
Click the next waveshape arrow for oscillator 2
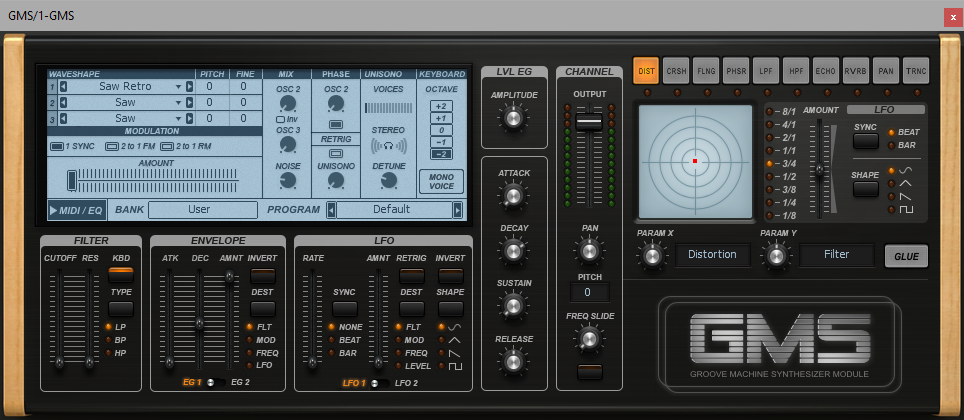point(189,102)
